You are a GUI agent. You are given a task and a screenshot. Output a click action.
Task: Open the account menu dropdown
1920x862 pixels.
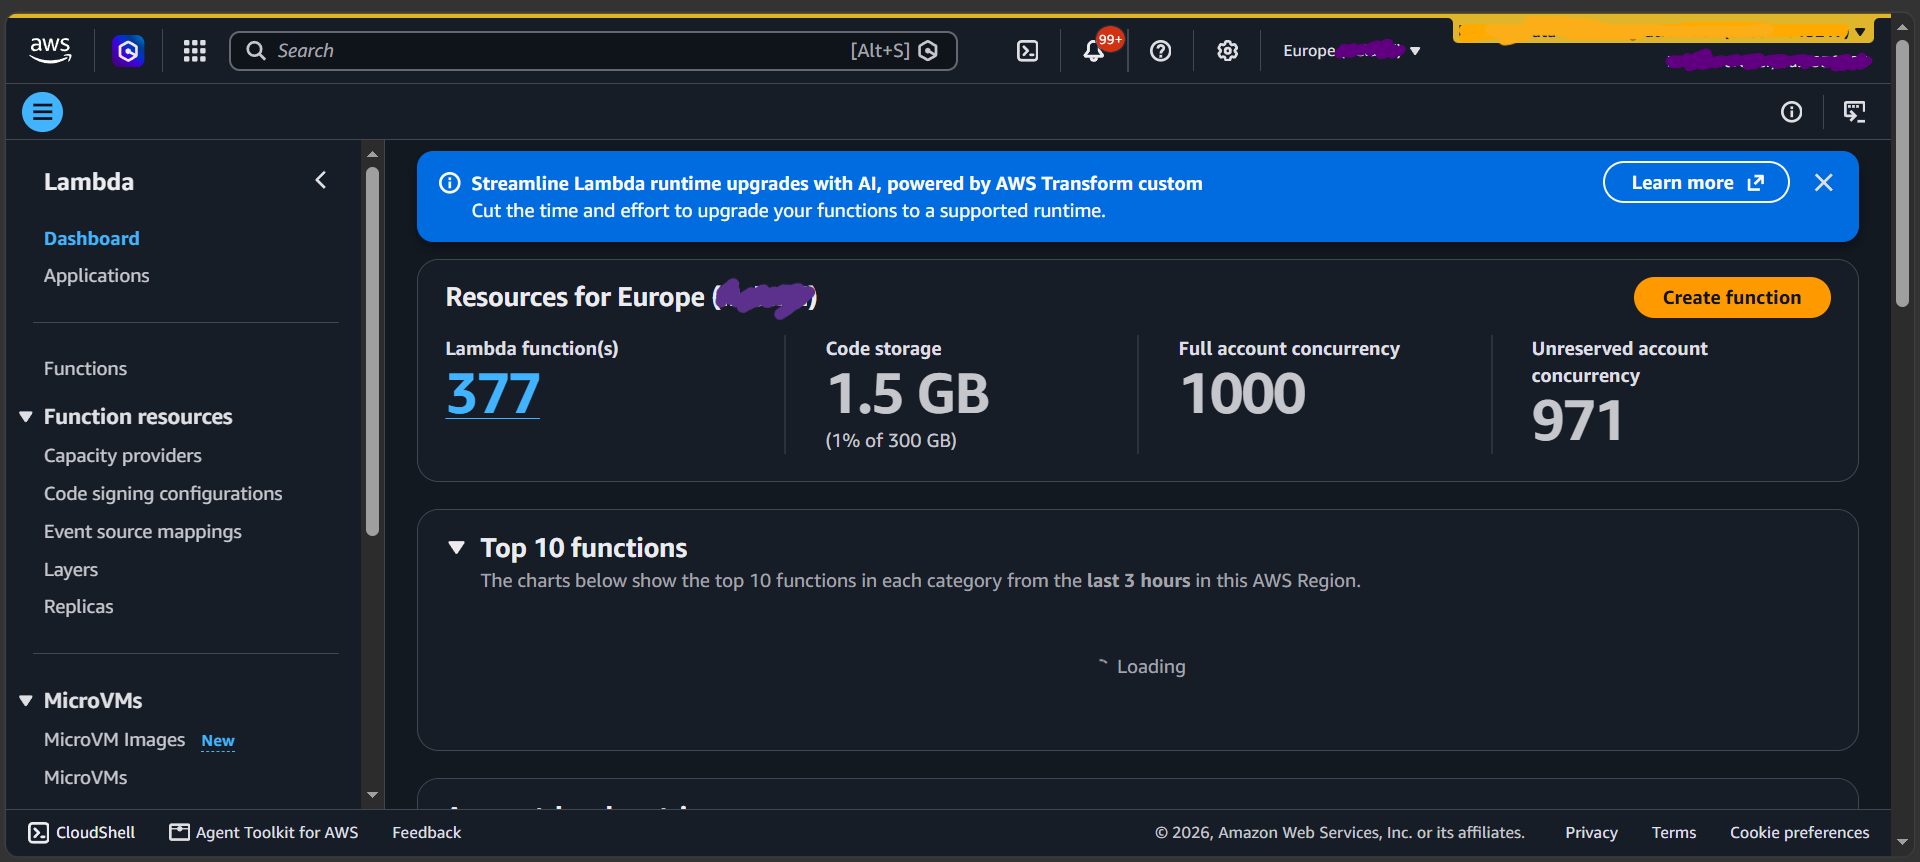(x=1661, y=33)
